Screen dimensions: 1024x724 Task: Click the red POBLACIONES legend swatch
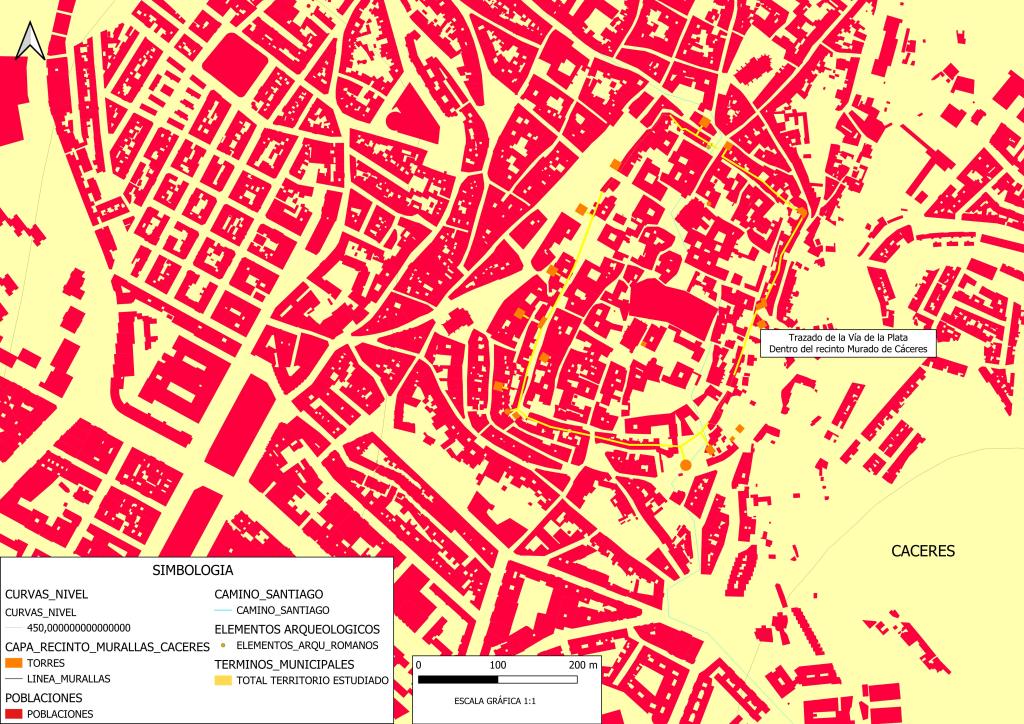tap(13, 714)
